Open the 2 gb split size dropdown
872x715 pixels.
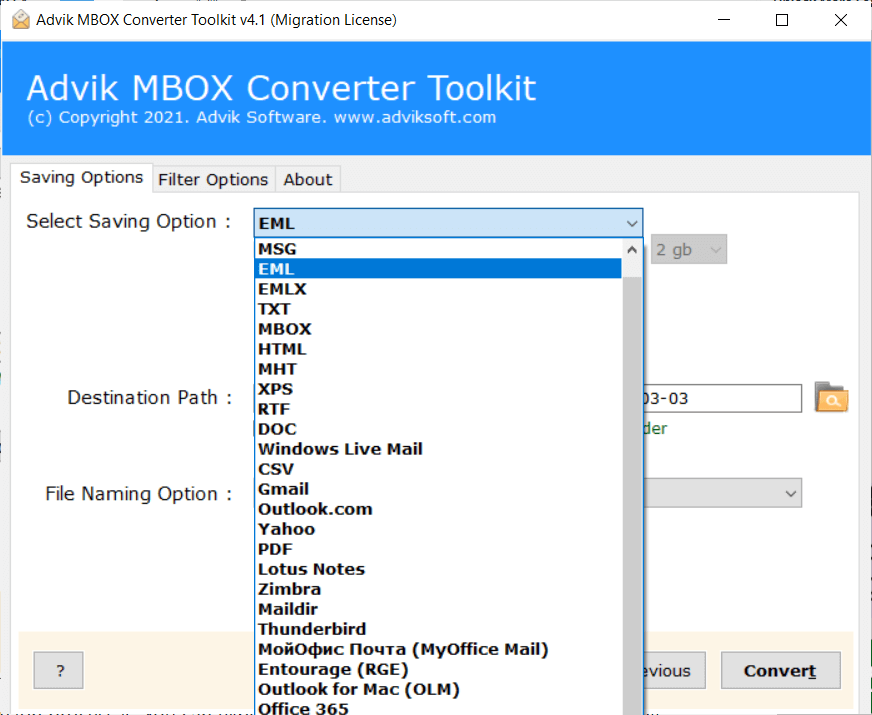[x=688, y=250]
